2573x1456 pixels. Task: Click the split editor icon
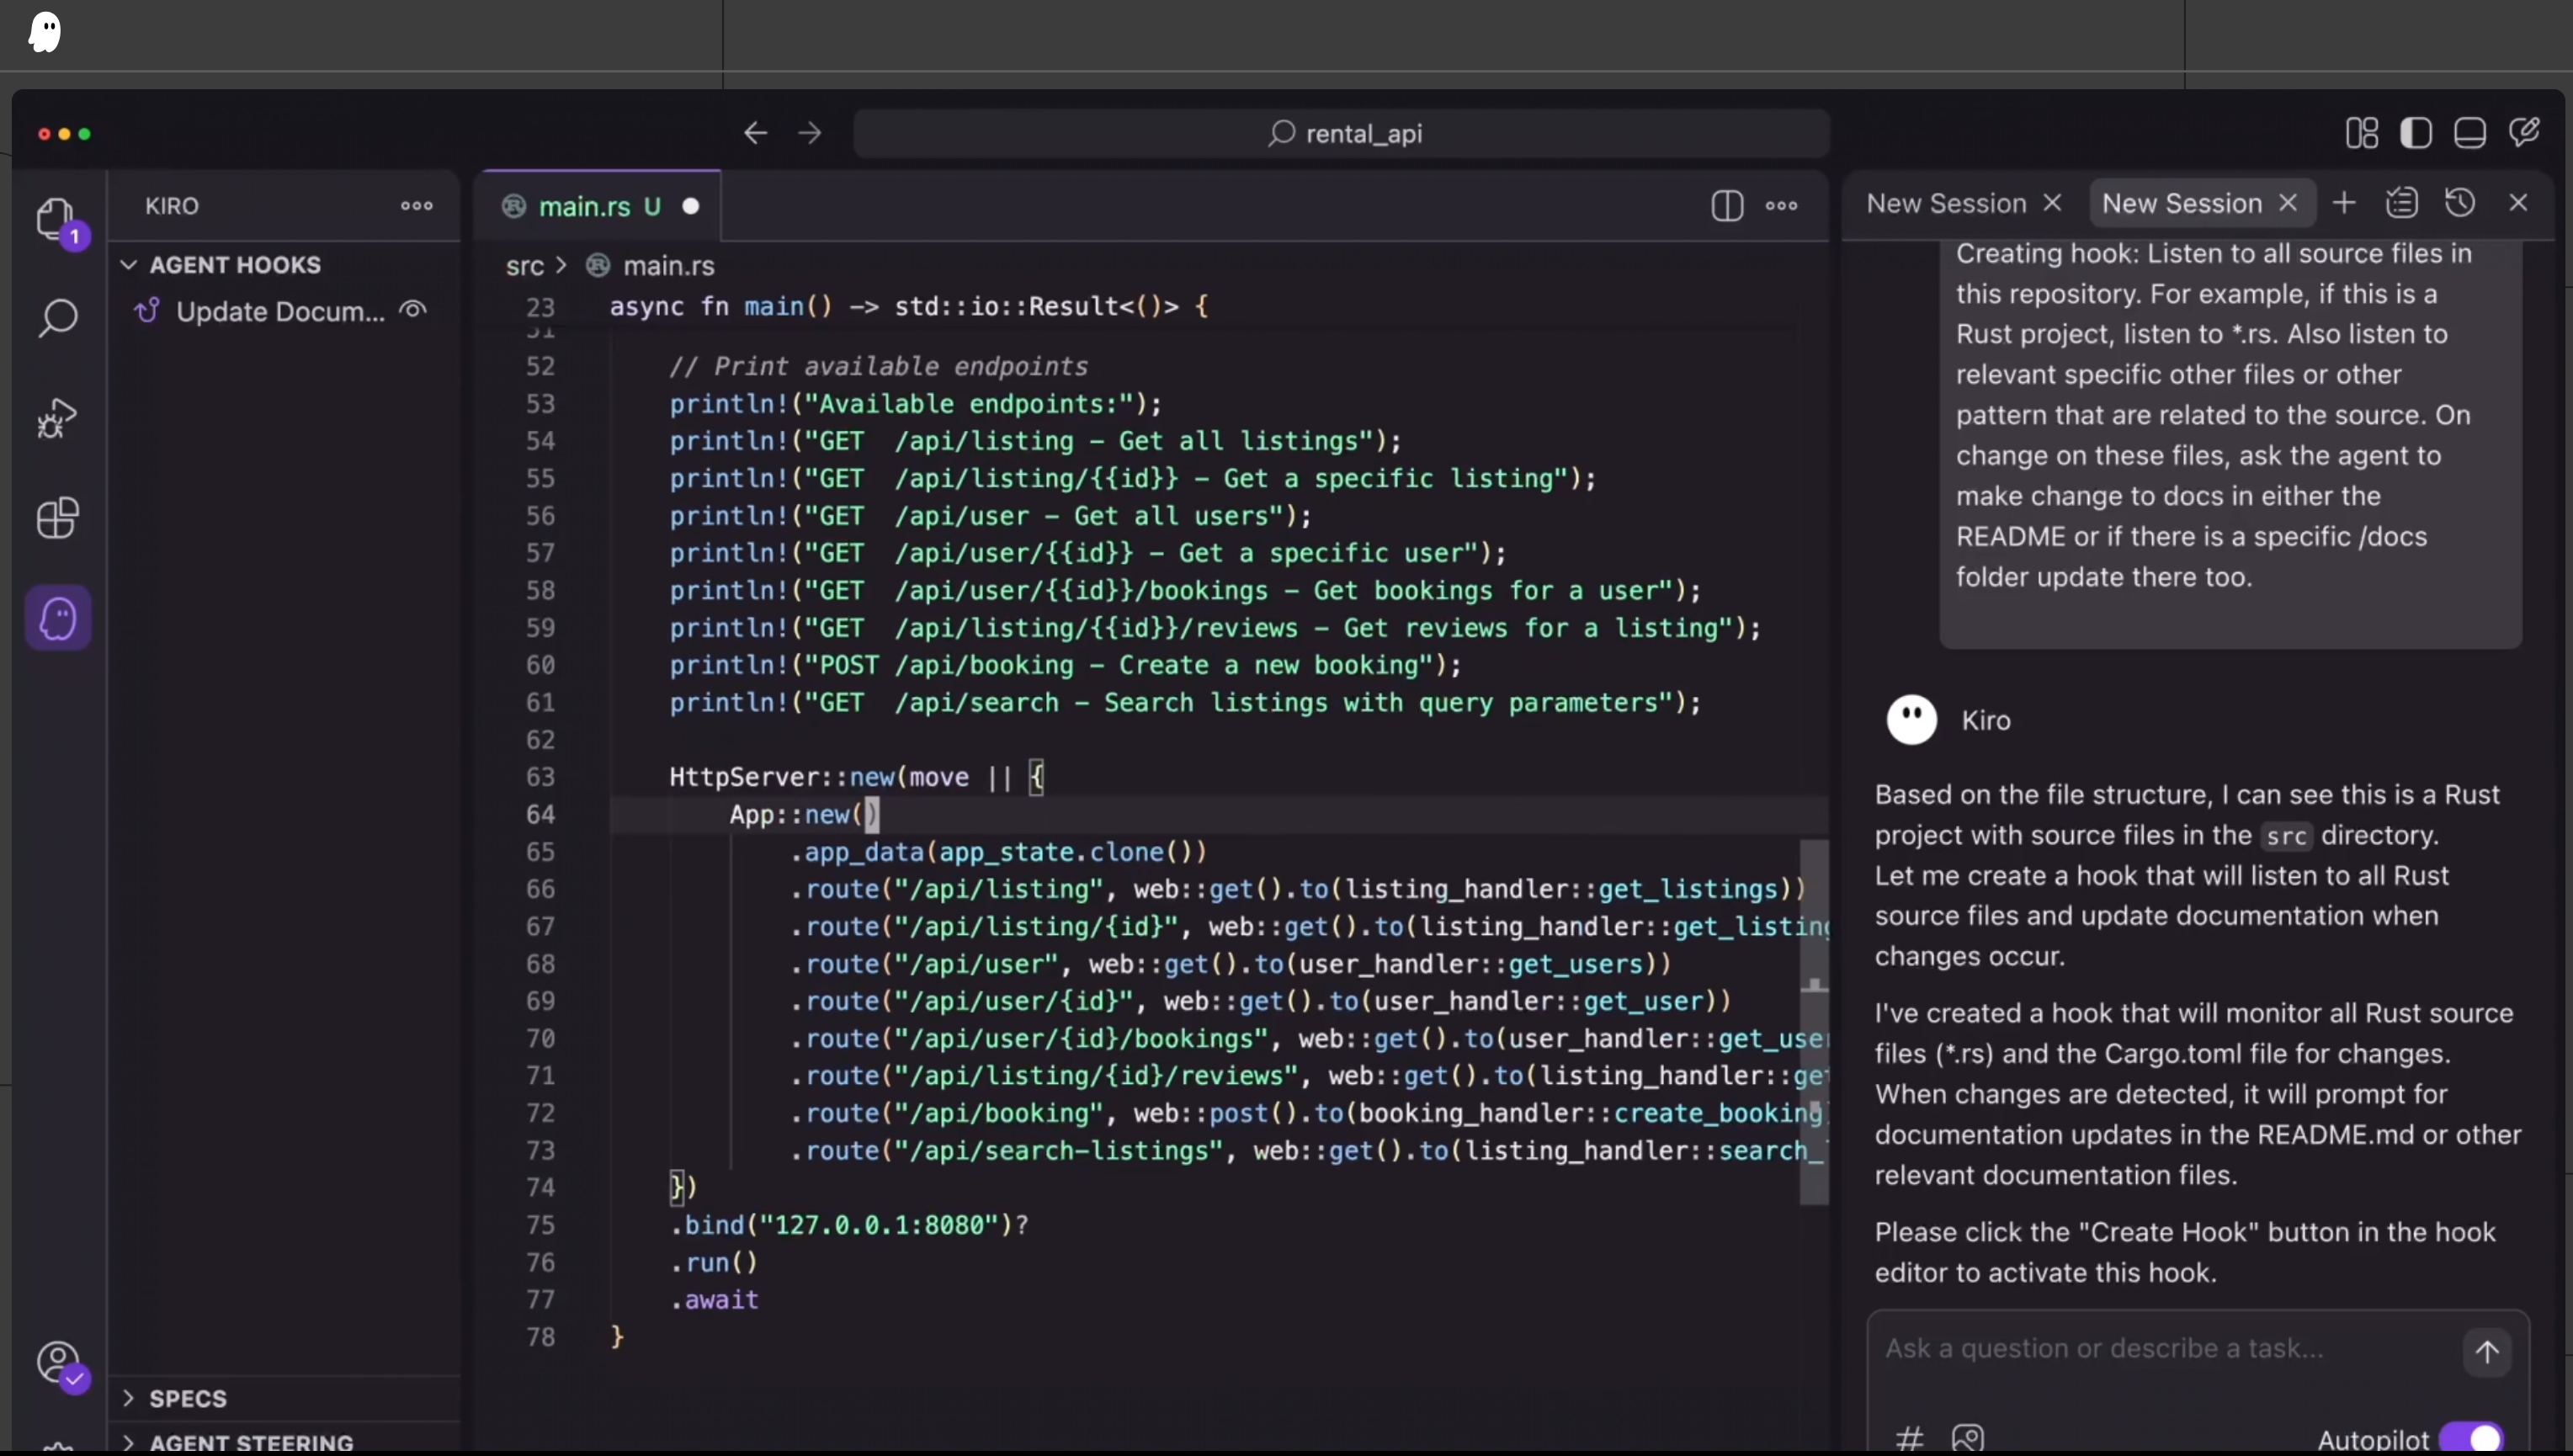click(1726, 206)
